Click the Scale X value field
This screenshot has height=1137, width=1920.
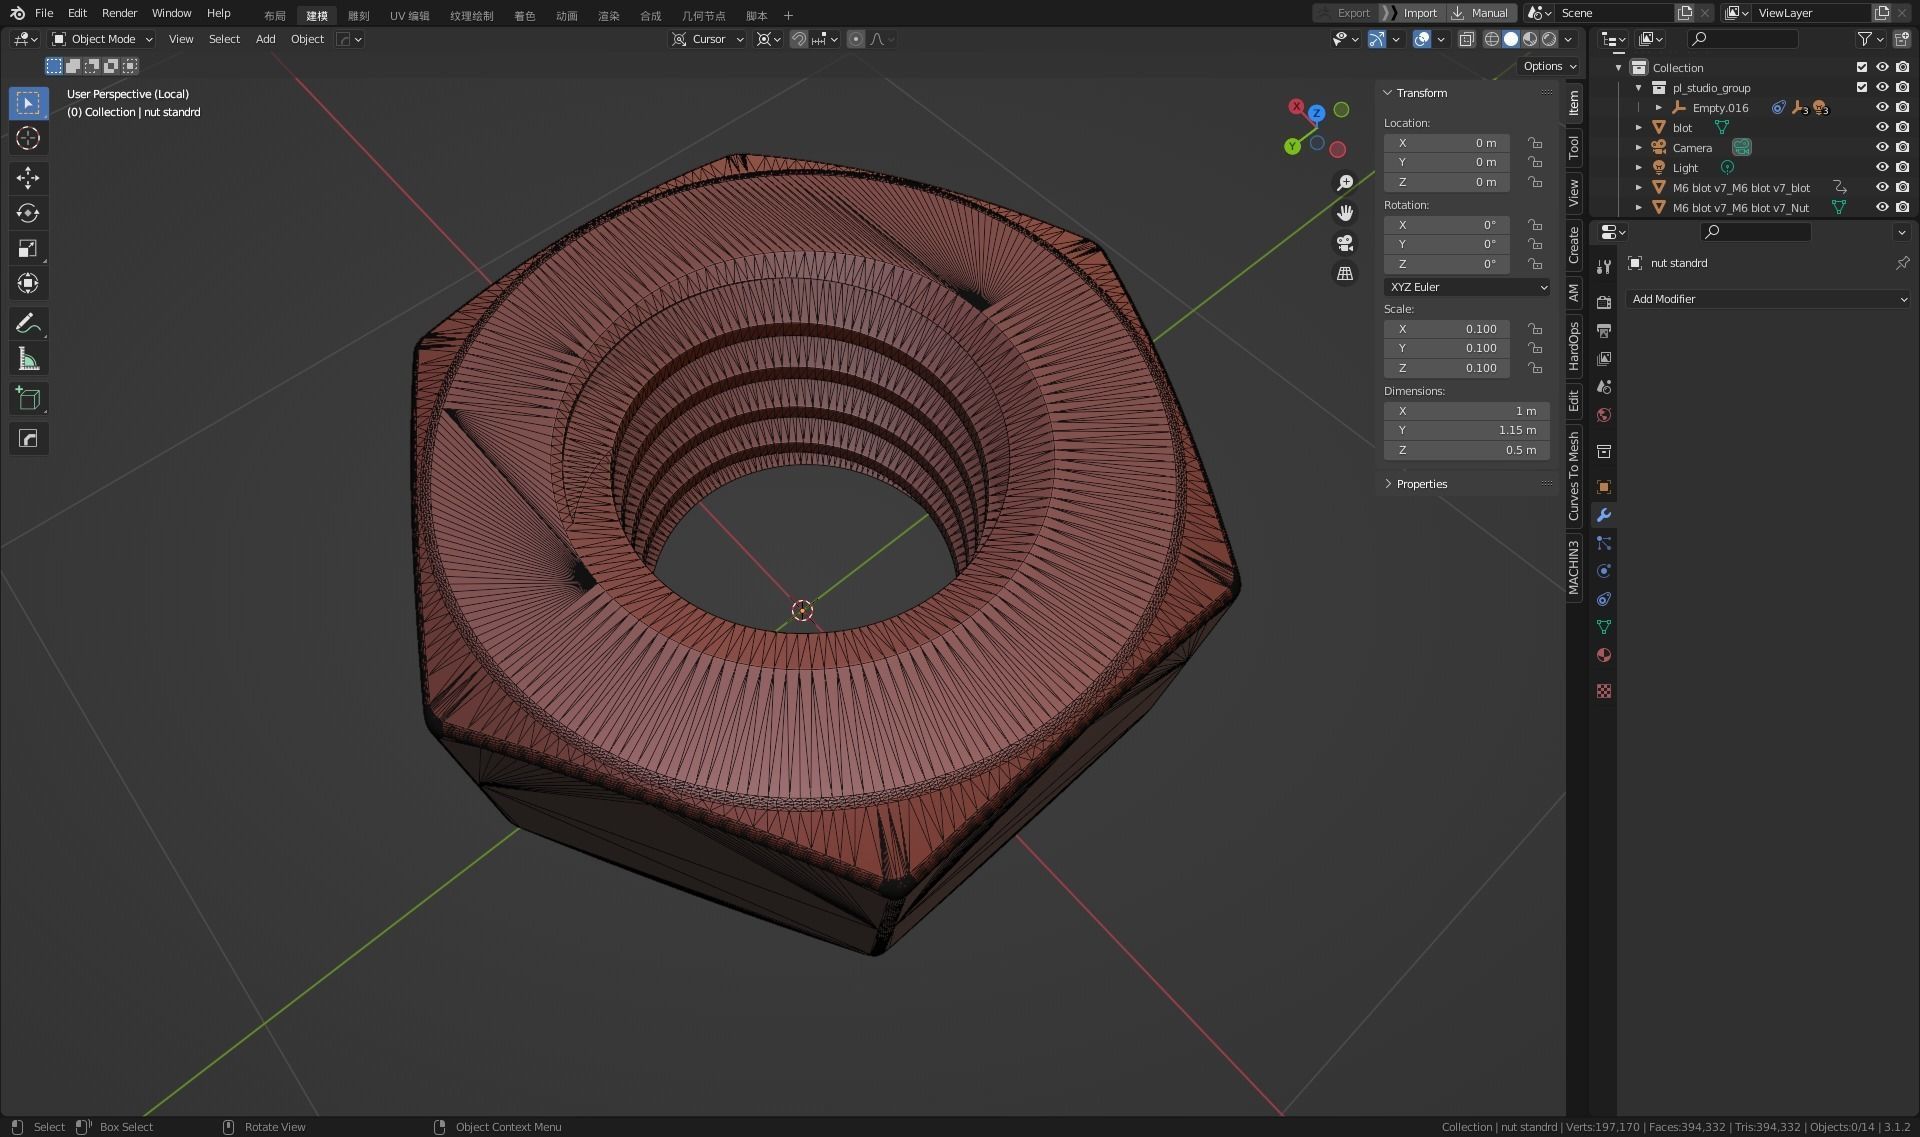coord(1447,329)
